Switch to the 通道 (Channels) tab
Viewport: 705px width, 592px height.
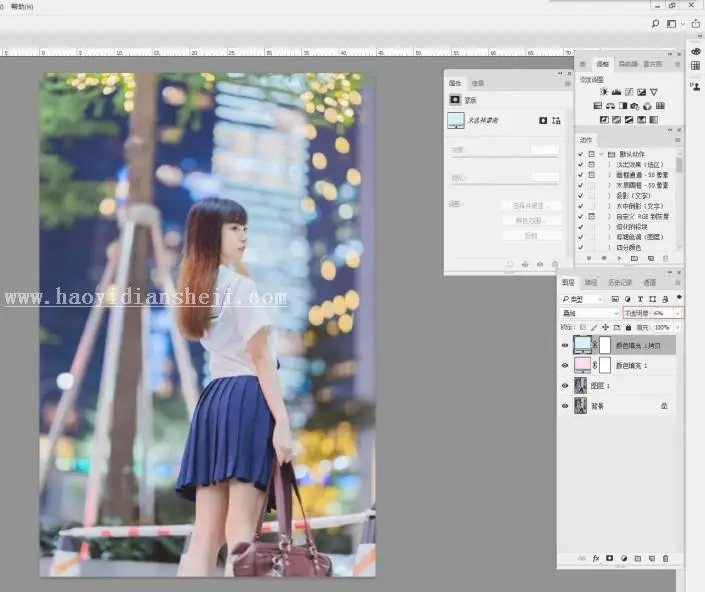[649, 282]
